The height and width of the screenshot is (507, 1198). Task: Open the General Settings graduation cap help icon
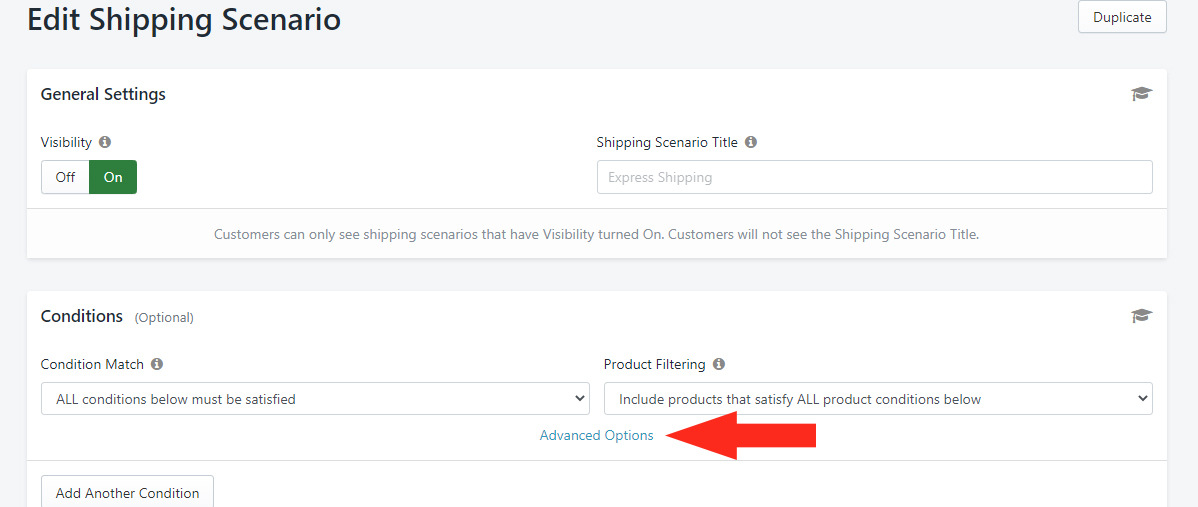1141,94
